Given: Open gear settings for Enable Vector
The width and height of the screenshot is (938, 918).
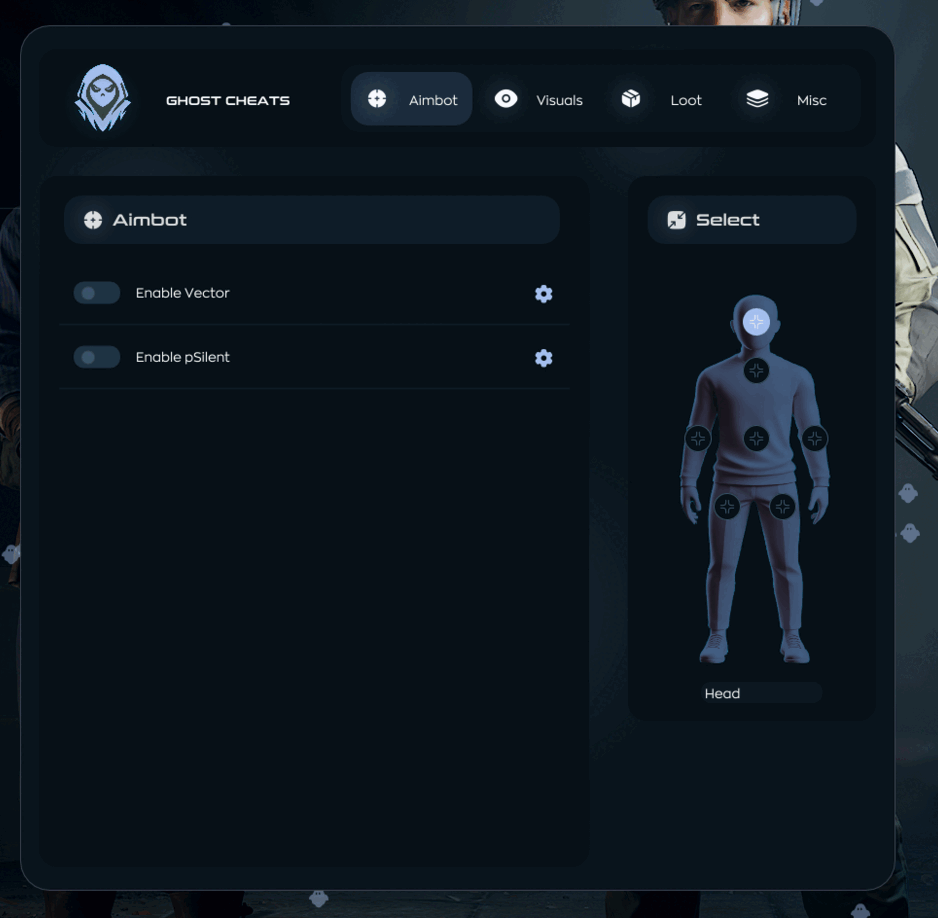Looking at the screenshot, I should point(543,294).
